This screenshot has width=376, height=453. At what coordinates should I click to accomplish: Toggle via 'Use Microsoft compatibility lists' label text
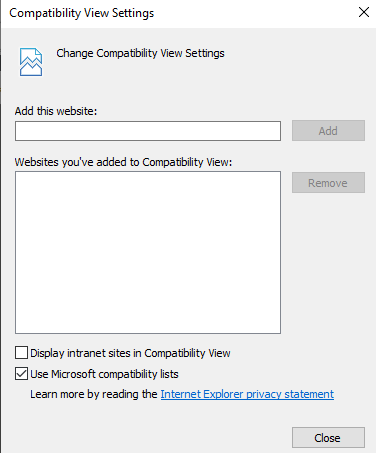tap(104, 374)
